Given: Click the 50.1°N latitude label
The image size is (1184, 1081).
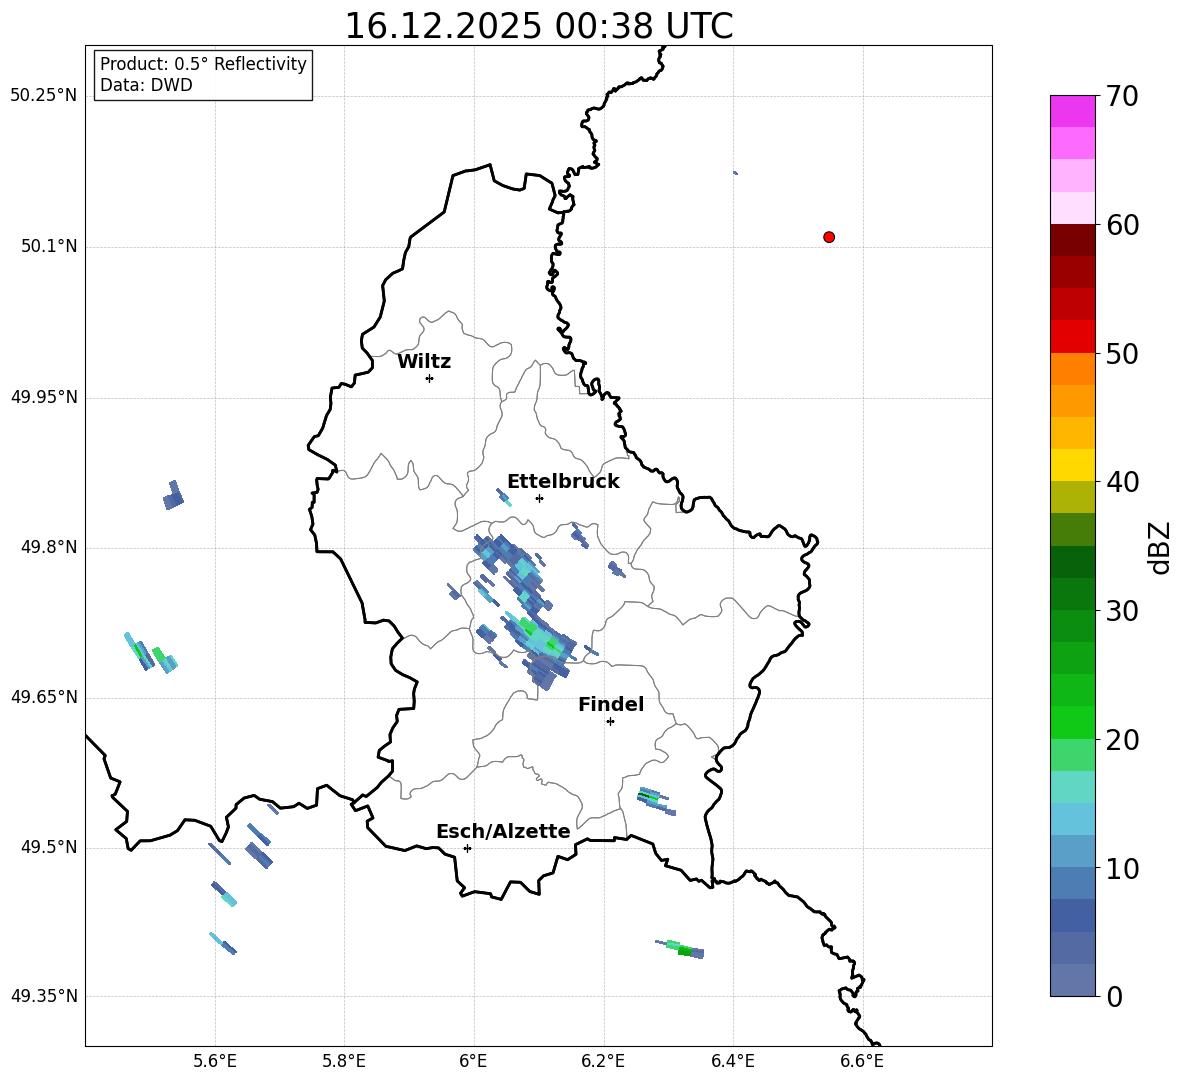Looking at the screenshot, I should [49, 247].
